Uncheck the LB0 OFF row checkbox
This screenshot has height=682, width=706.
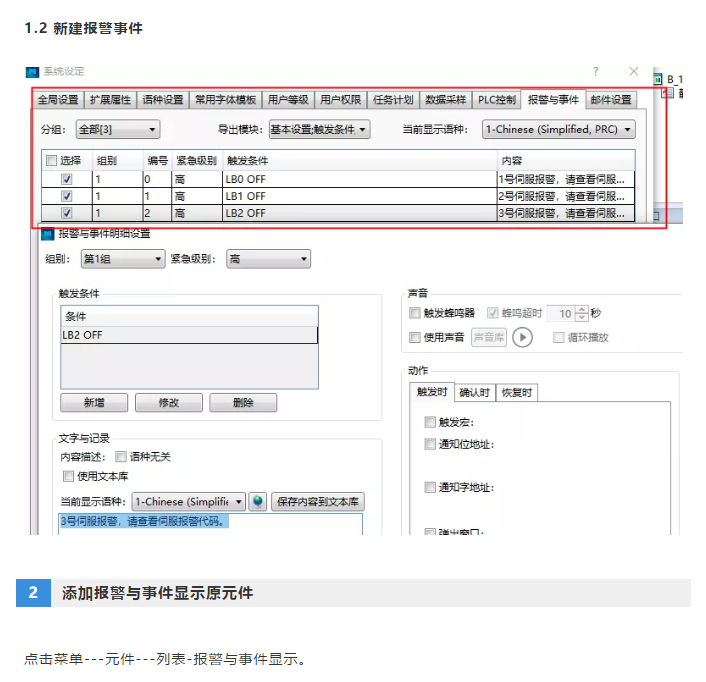pos(67,179)
